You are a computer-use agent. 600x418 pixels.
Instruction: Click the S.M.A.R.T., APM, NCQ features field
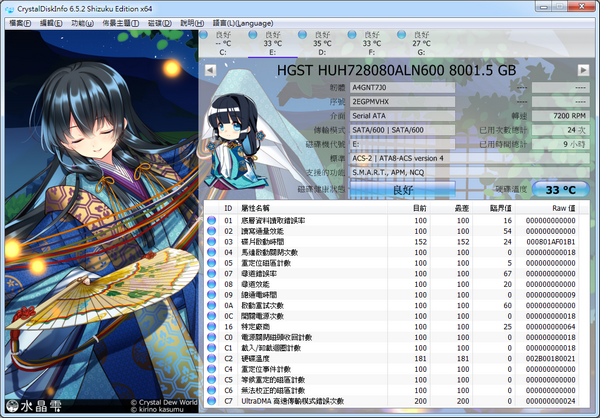coord(470,173)
